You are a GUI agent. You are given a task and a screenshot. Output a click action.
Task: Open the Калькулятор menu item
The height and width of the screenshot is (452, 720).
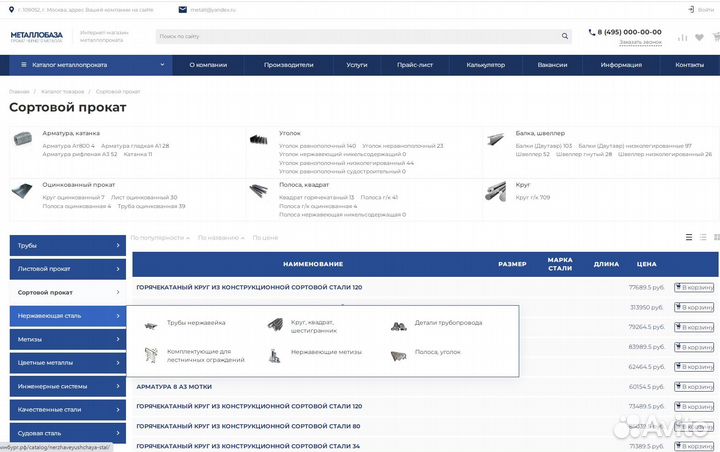click(x=485, y=65)
